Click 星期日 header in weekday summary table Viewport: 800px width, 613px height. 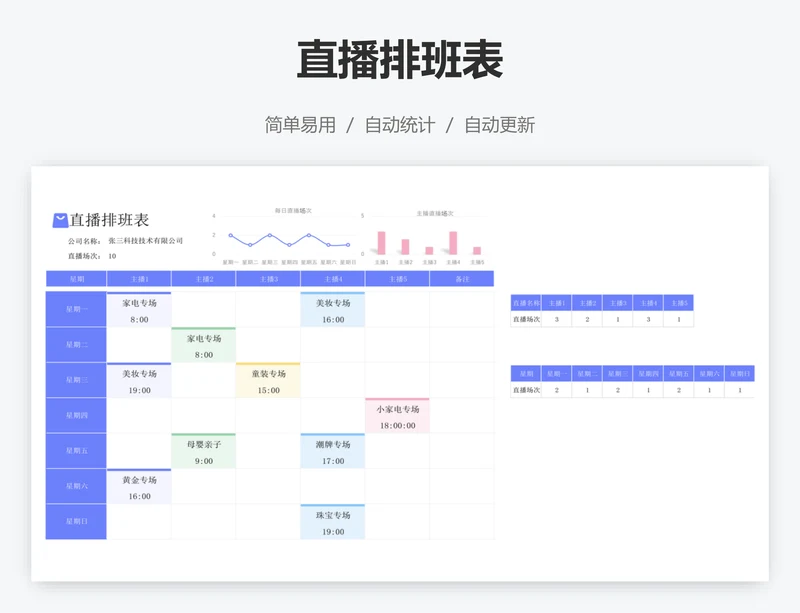coord(740,374)
